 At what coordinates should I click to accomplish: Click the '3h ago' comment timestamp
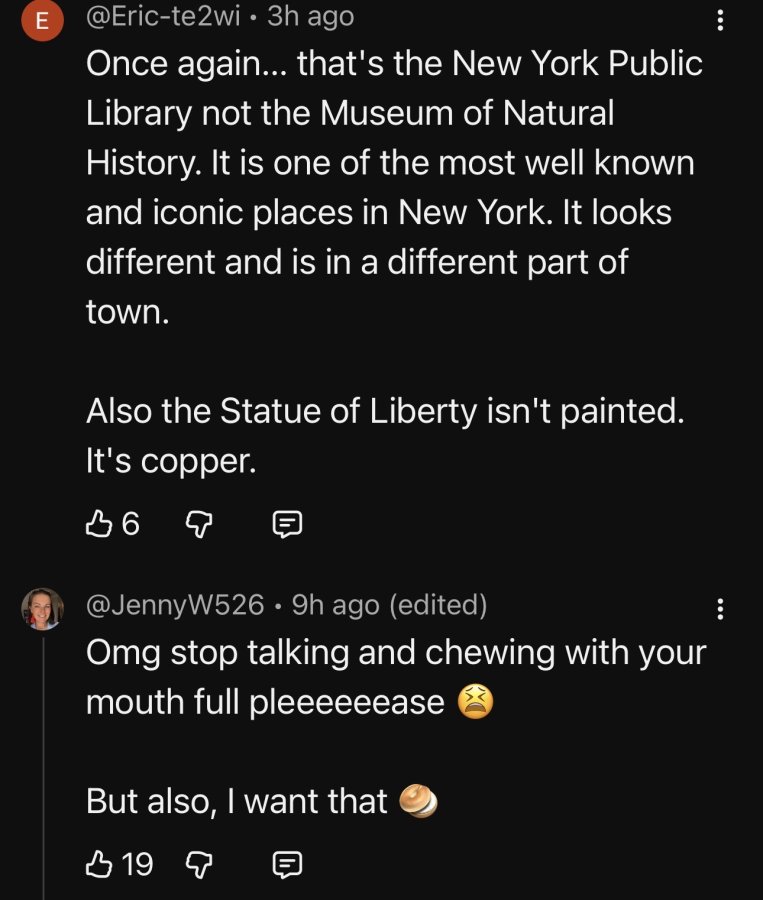pyautogui.click(x=311, y=16)
